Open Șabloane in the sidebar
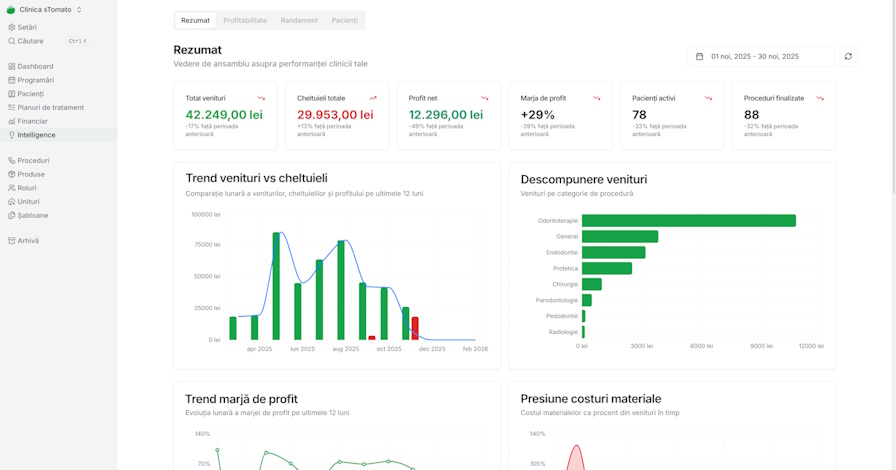 [32, 215]
